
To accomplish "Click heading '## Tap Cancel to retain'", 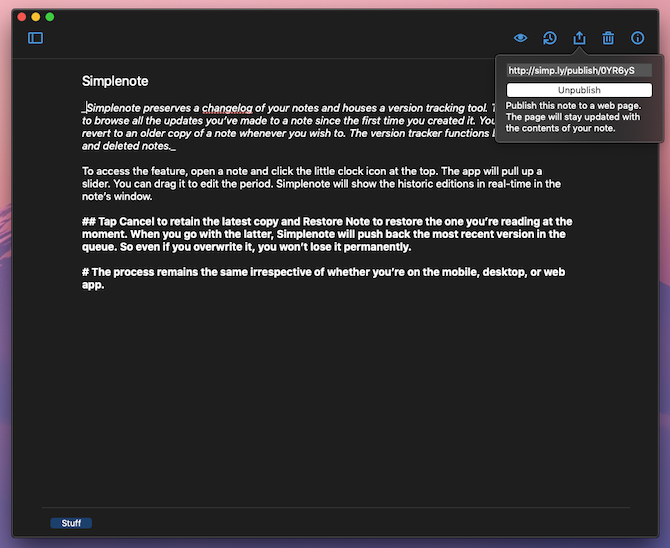I will click(x=327, y=234).
